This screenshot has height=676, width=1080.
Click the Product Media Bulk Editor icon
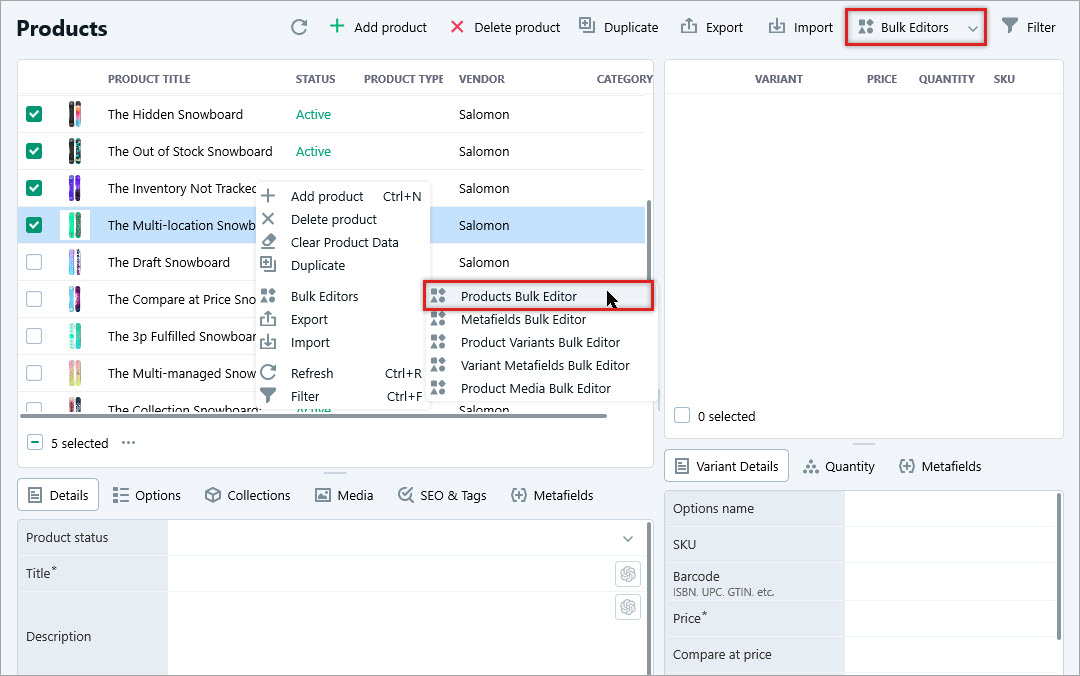point(438,387)
